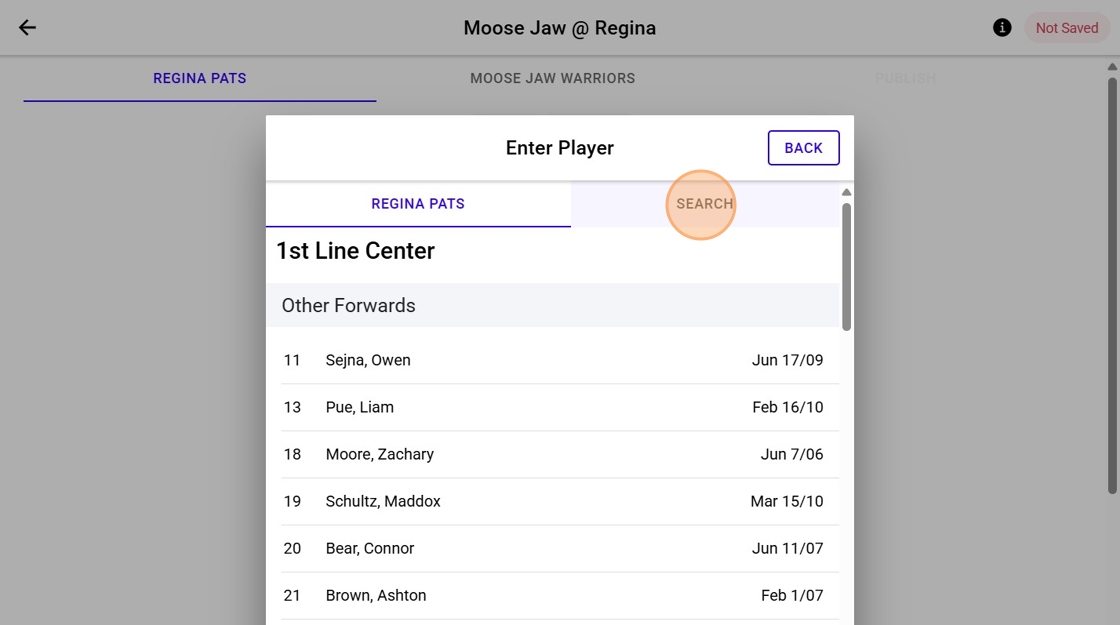Open the game info icon
Viewport: 1120px width, 625px height.
(1002, 28)
